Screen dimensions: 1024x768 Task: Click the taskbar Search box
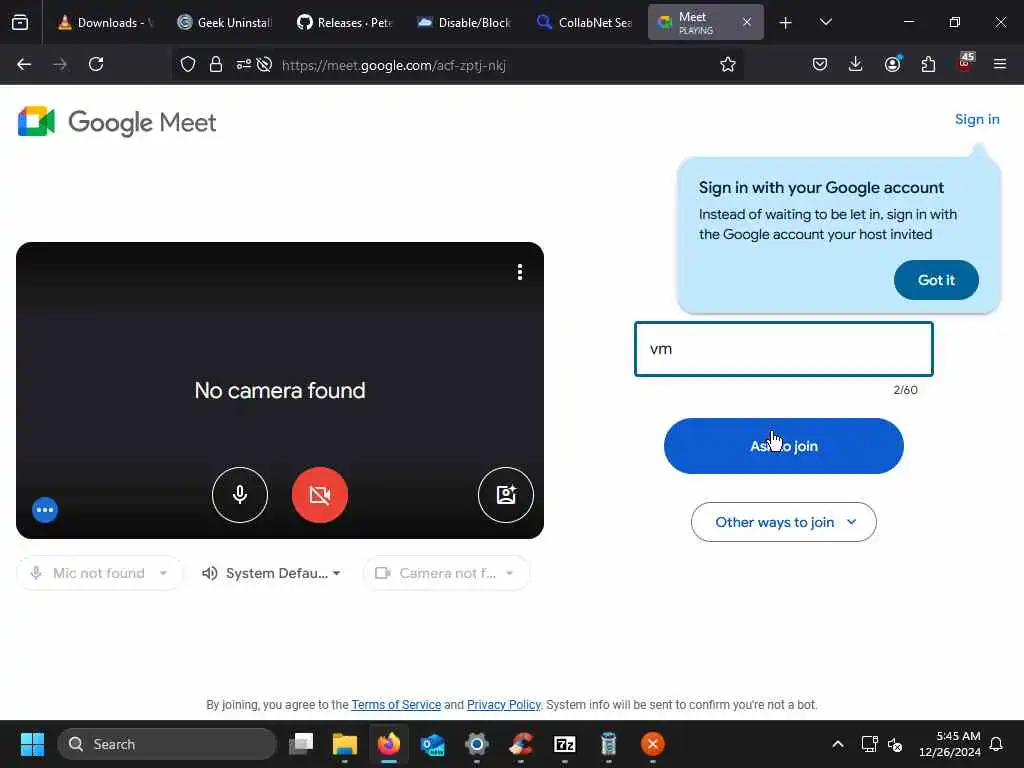(x=167, y=744)
